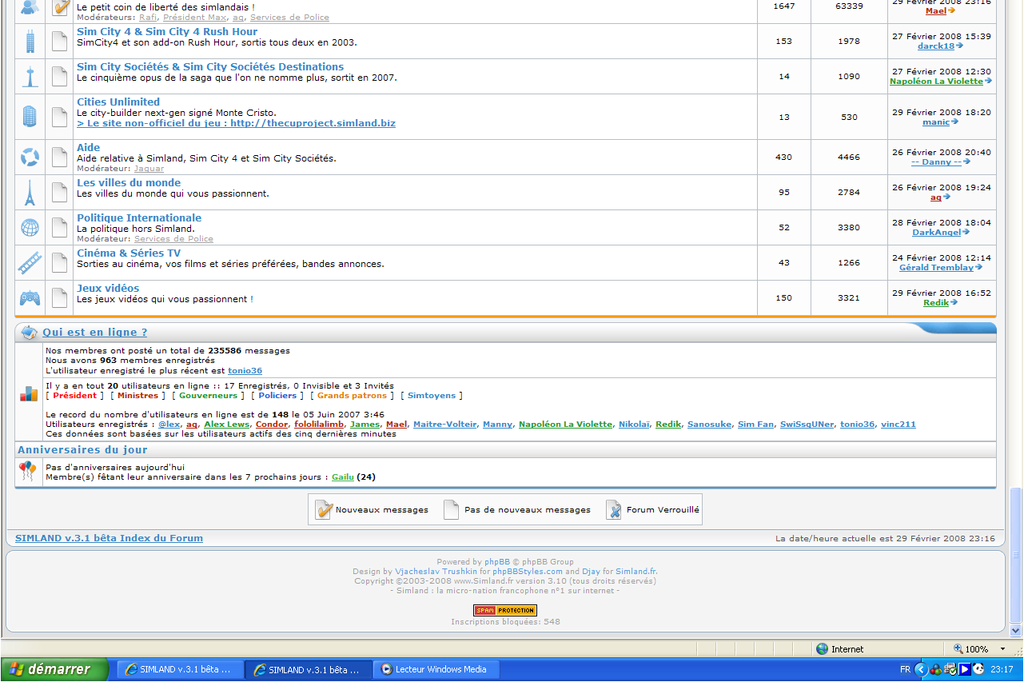
Task: Click the building icon beside Cities Unlimited
Action: [x=30, y=116]
